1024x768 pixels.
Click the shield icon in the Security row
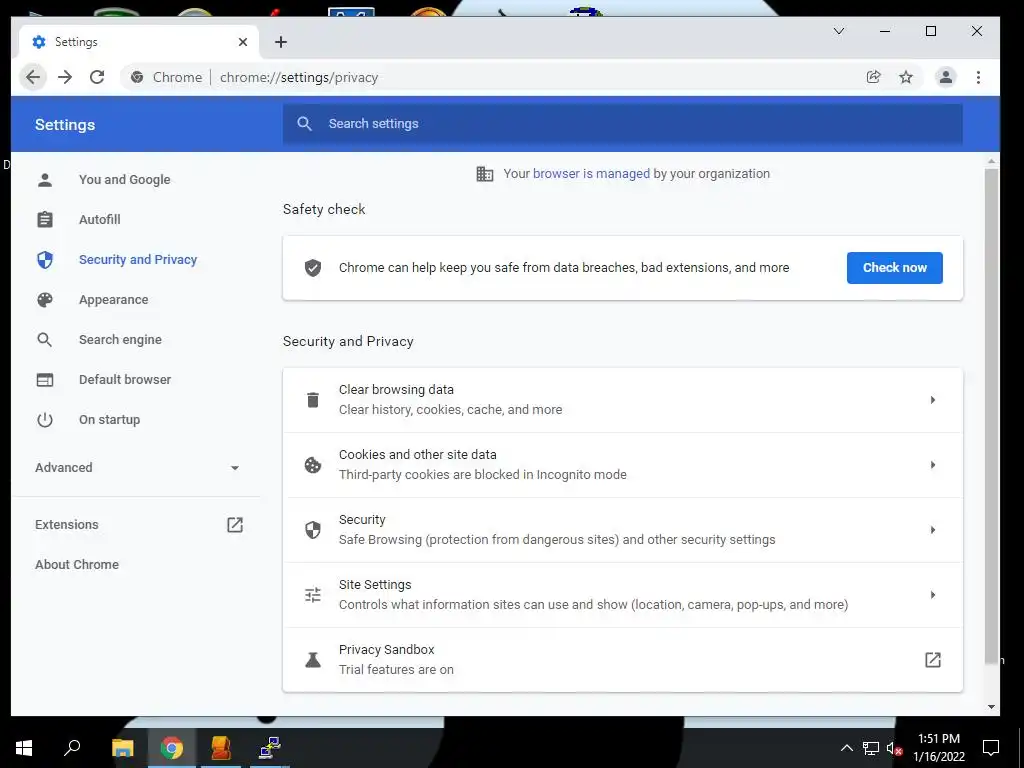point(313,530)
